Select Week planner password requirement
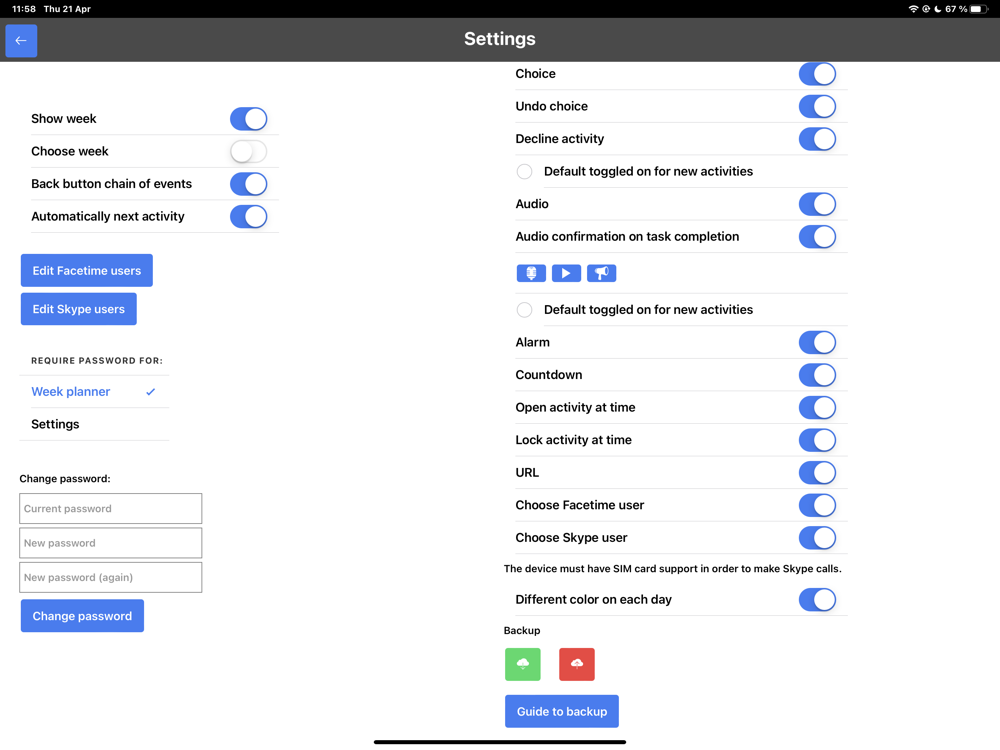The height and width of the screenshot is (750, 1000). (x=94, y=392)
